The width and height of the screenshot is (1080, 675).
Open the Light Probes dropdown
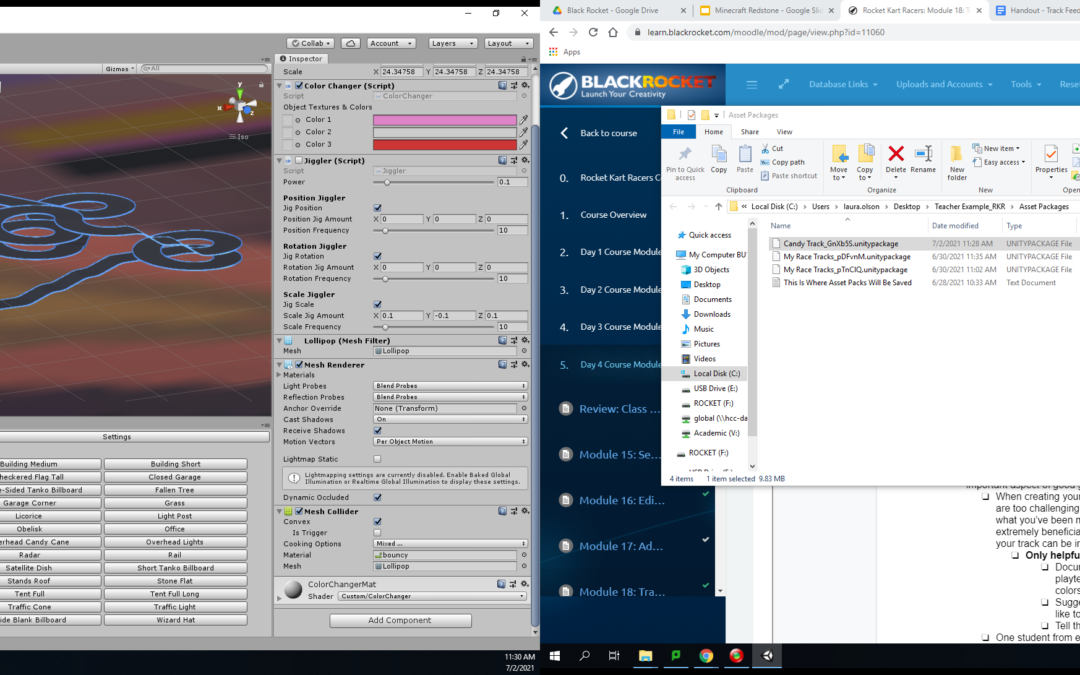[450, 386]
